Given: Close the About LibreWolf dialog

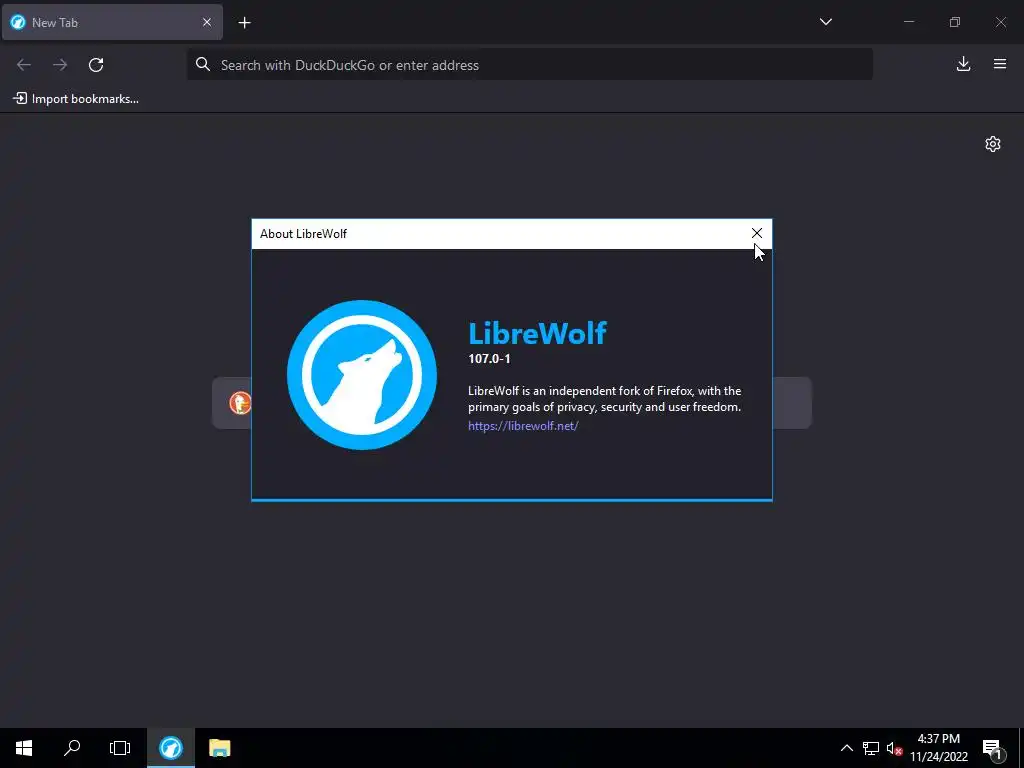Looking at the screenshot, I should [756, 233].
